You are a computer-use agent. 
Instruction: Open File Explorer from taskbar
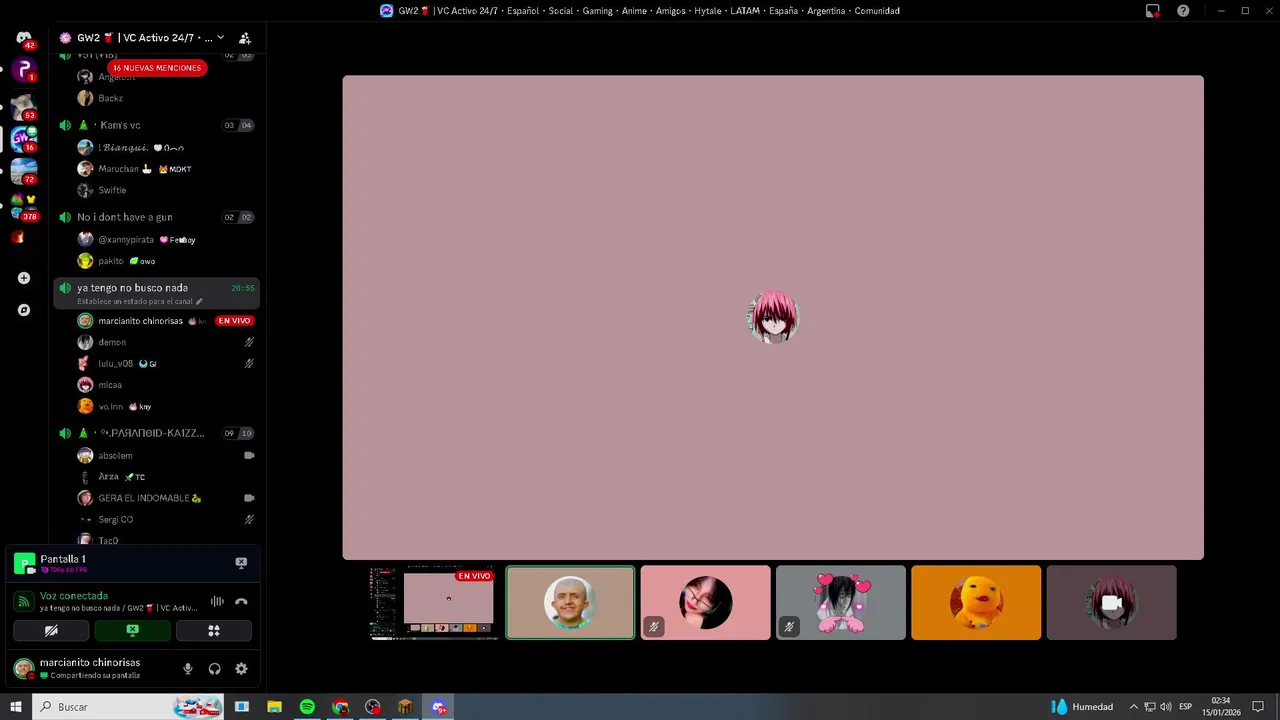point(274,707)
